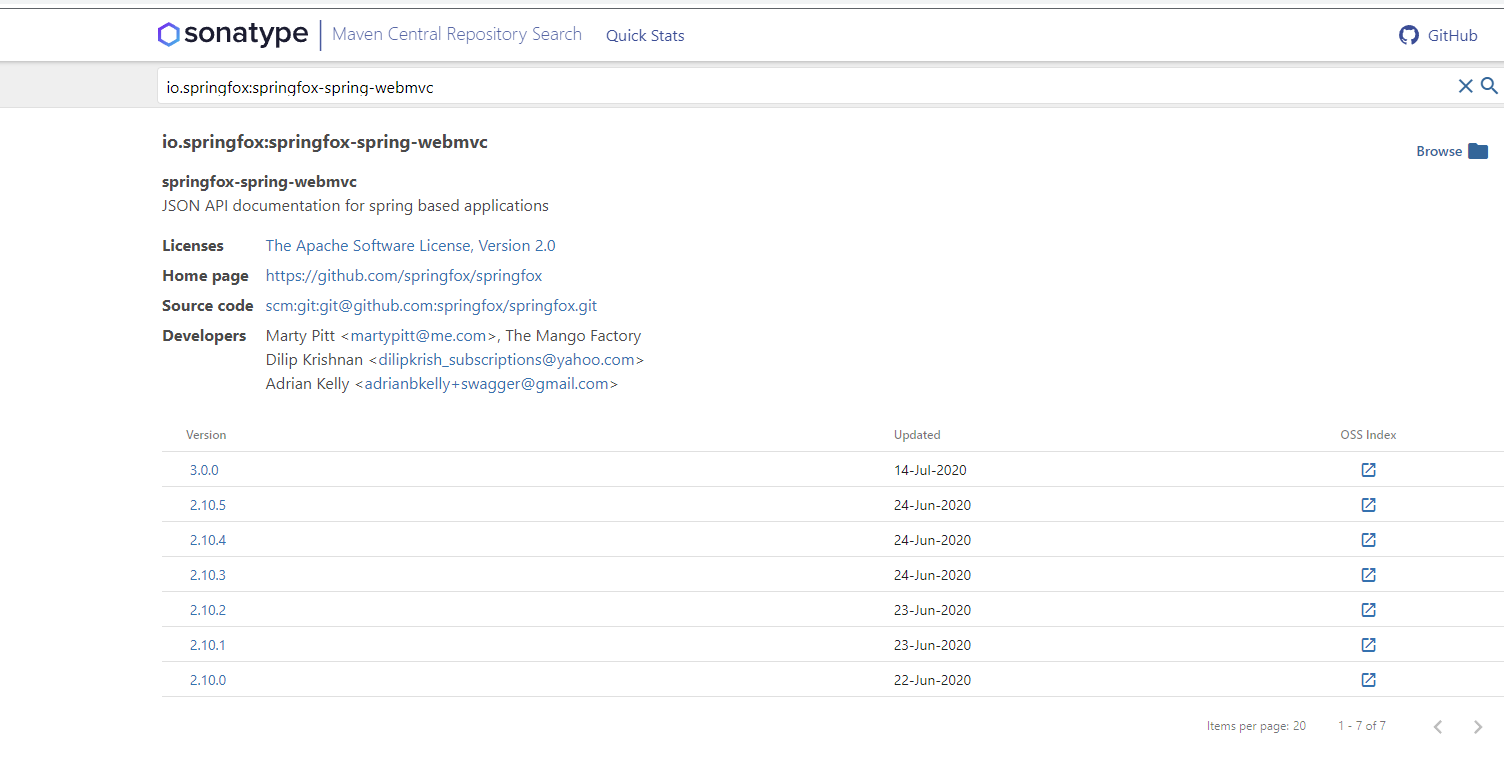Open OSS Index report for version 2.10.2
Viewport: 1504px width, 776px height.
pyautogui.click(x=1368, y=609)
